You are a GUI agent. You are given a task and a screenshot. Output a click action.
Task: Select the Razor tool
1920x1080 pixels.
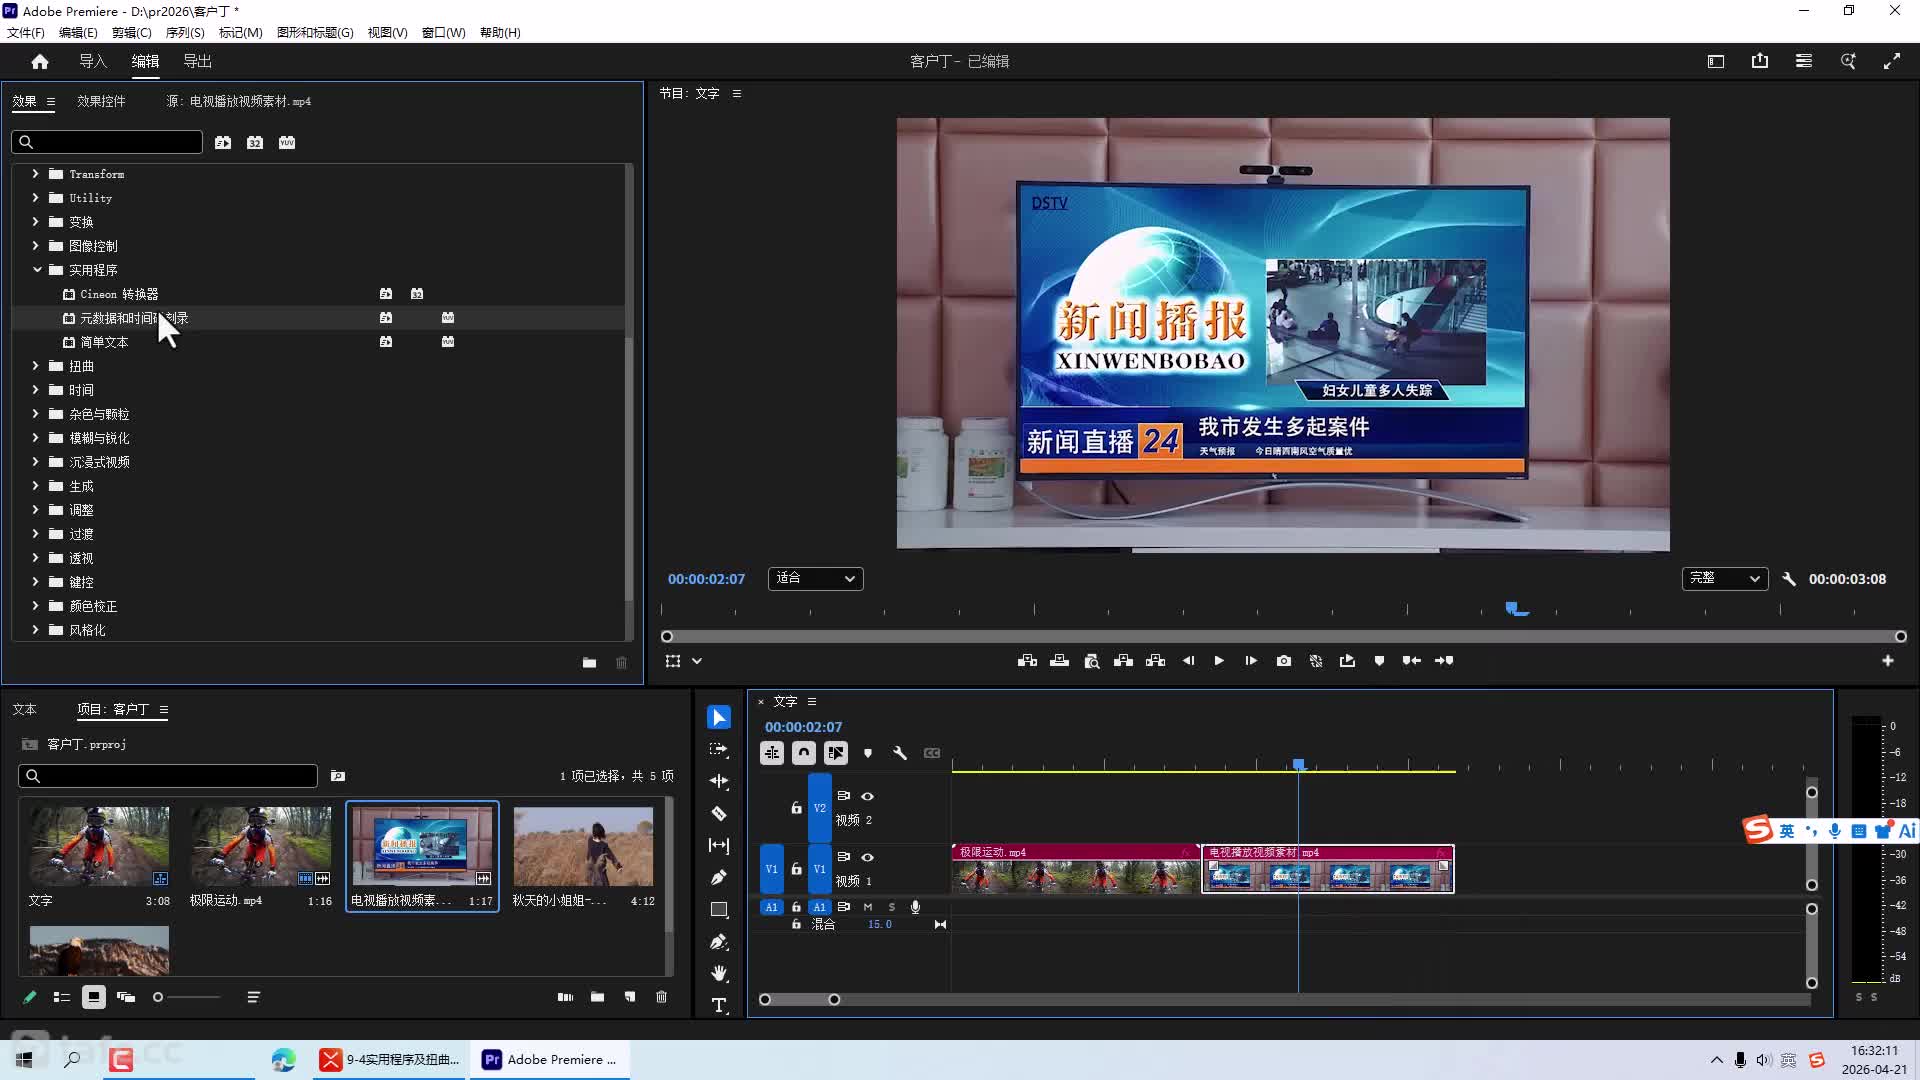718,813
